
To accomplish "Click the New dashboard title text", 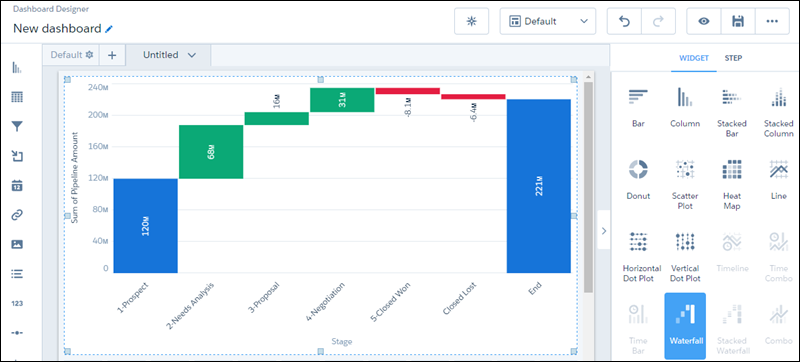I will pos(57,29).
